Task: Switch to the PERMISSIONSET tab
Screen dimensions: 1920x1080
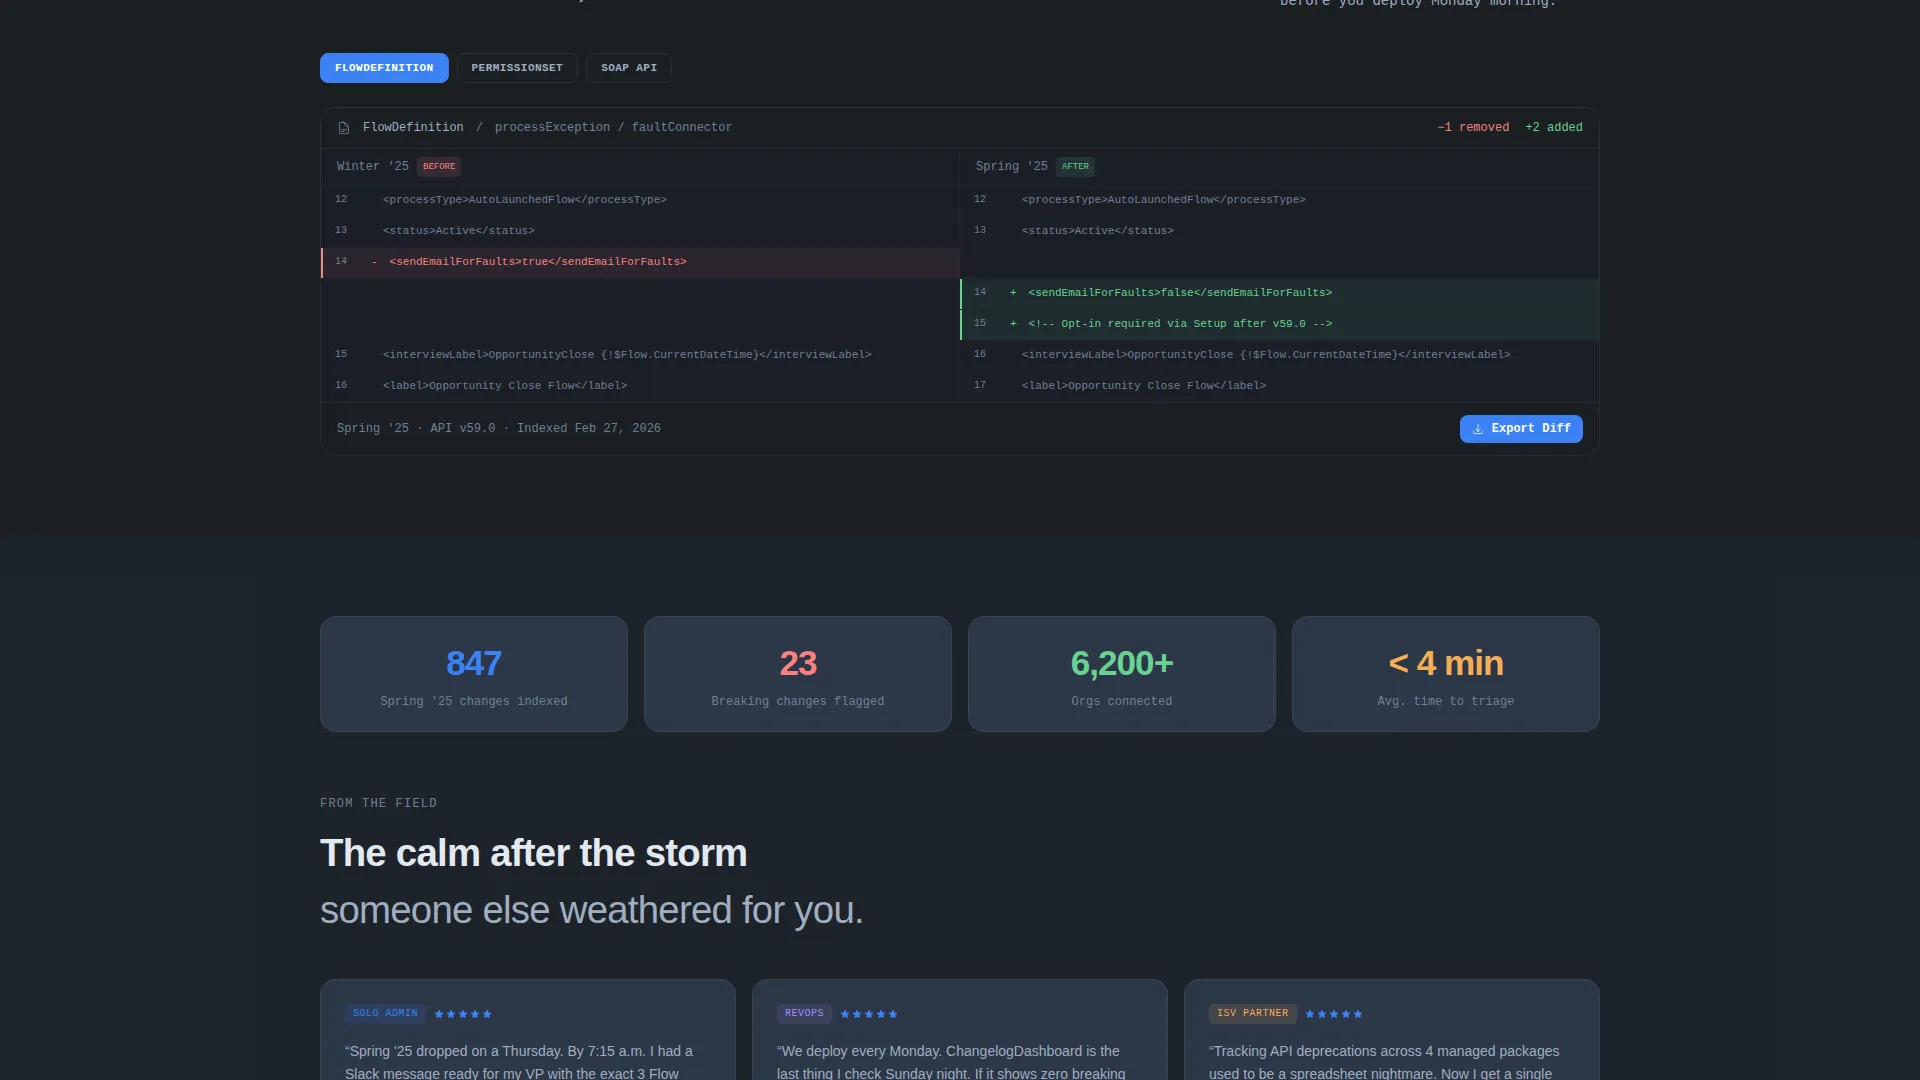Action: pos(517,68)
